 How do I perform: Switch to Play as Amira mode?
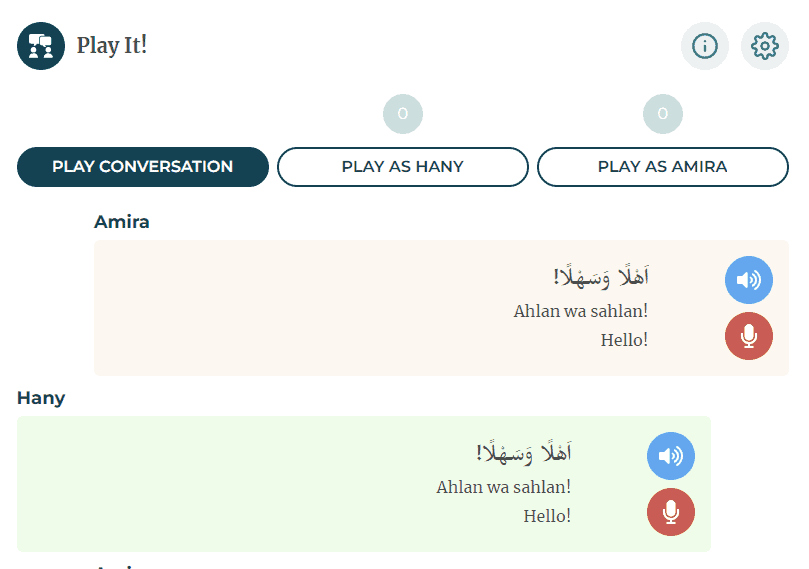(663, 167)
